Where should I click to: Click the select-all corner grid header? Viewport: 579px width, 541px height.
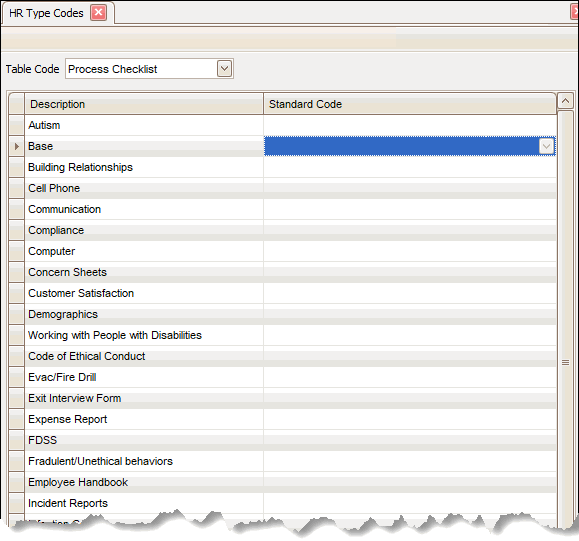coord(17,104)
